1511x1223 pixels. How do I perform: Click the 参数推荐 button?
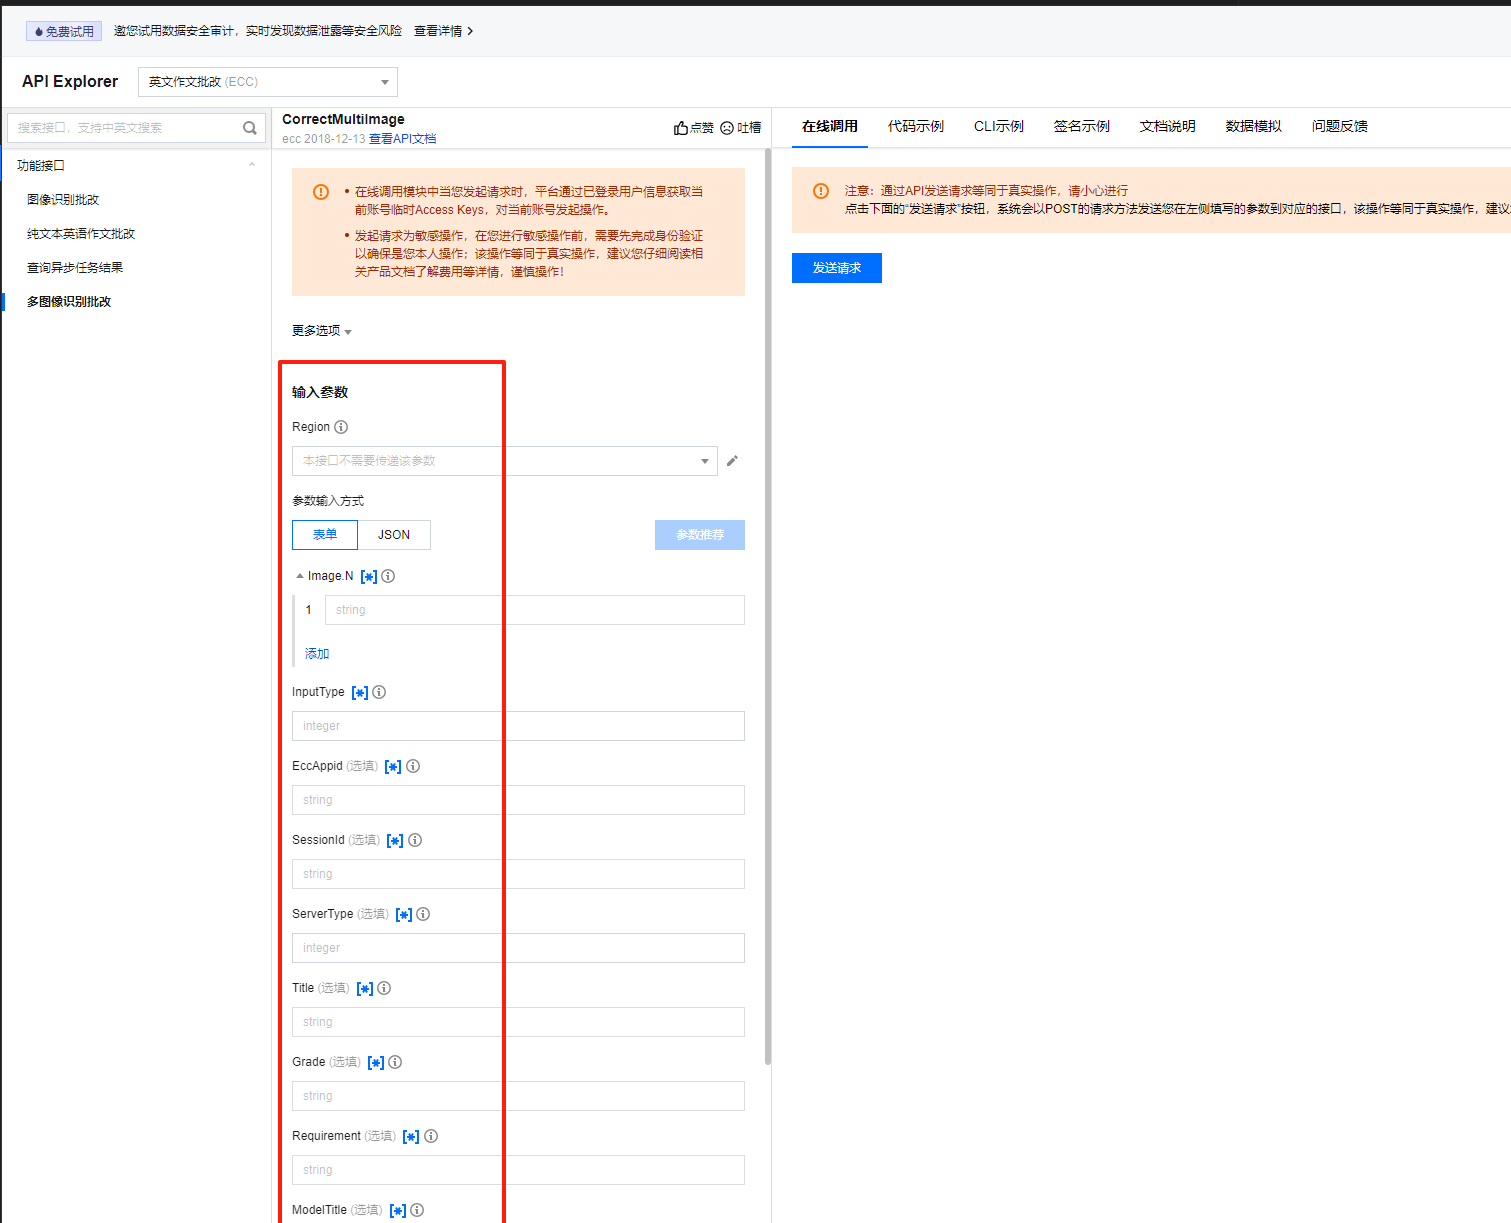tap(700, 535)
